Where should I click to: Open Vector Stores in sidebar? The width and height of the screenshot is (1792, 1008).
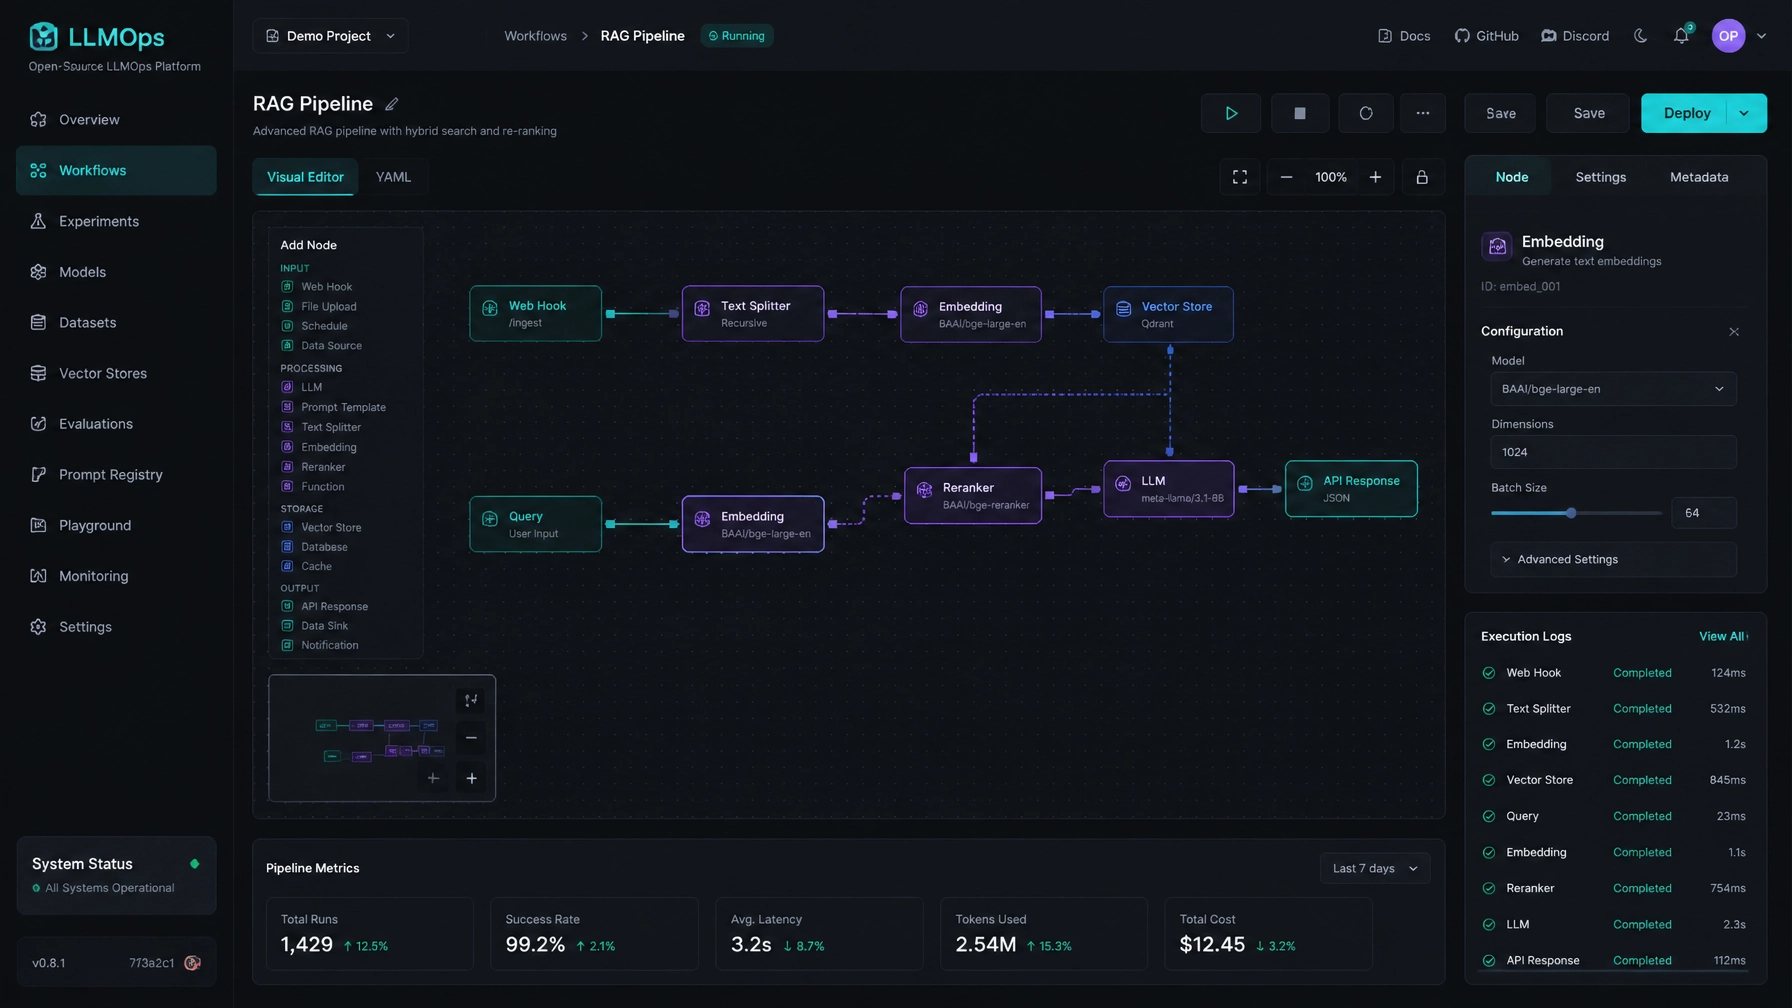(116, 373)
